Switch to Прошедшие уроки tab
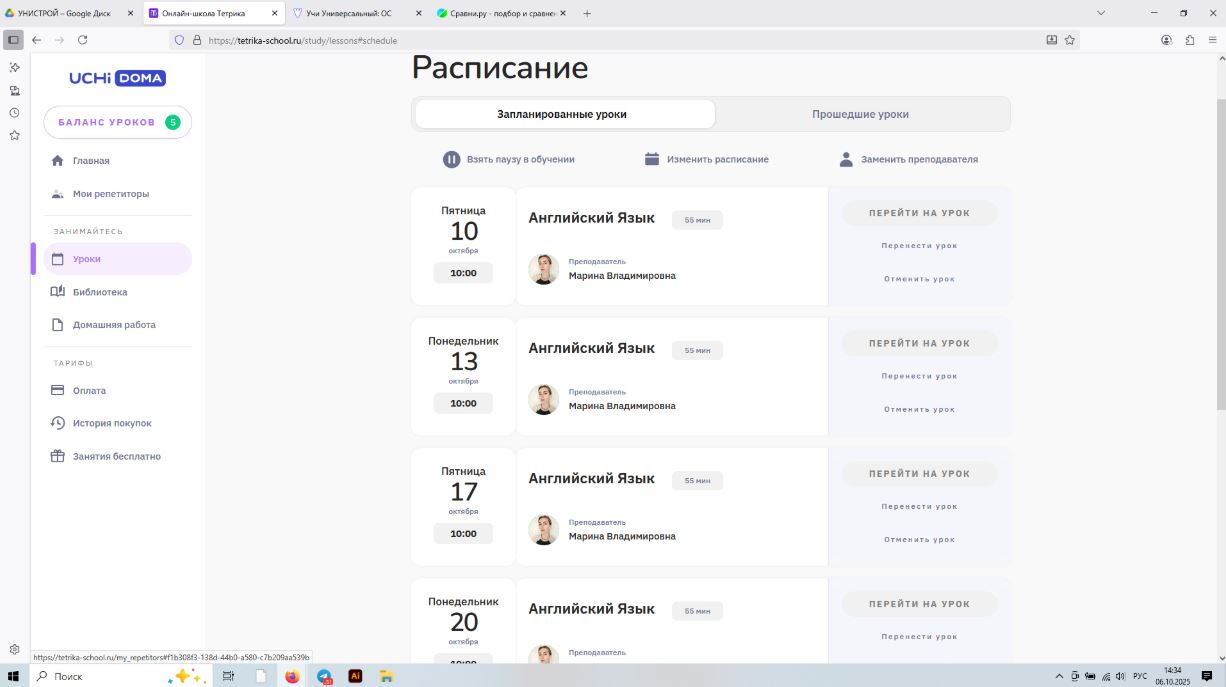This screenshot has height=687, width=1226. coord(860,114)
